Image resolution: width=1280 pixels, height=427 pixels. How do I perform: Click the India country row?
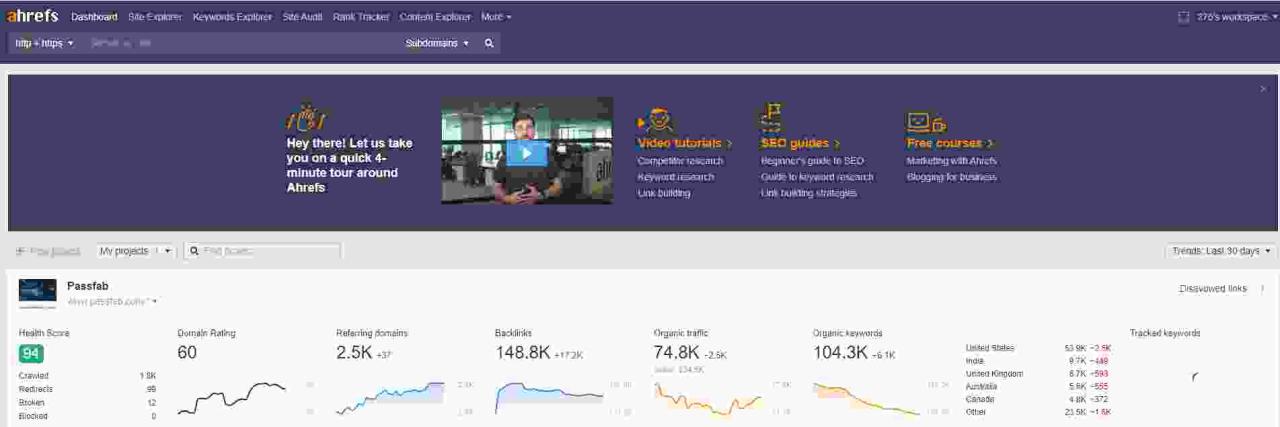click(x=1039, y=361)
